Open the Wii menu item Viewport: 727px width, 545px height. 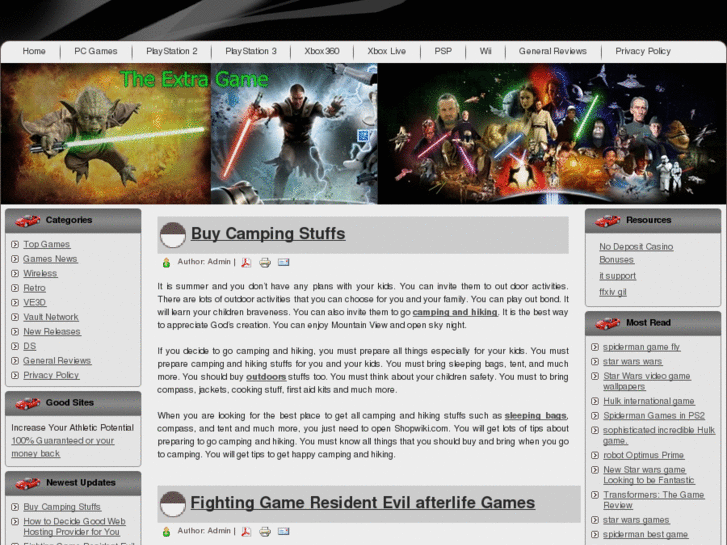pos(485,51)
